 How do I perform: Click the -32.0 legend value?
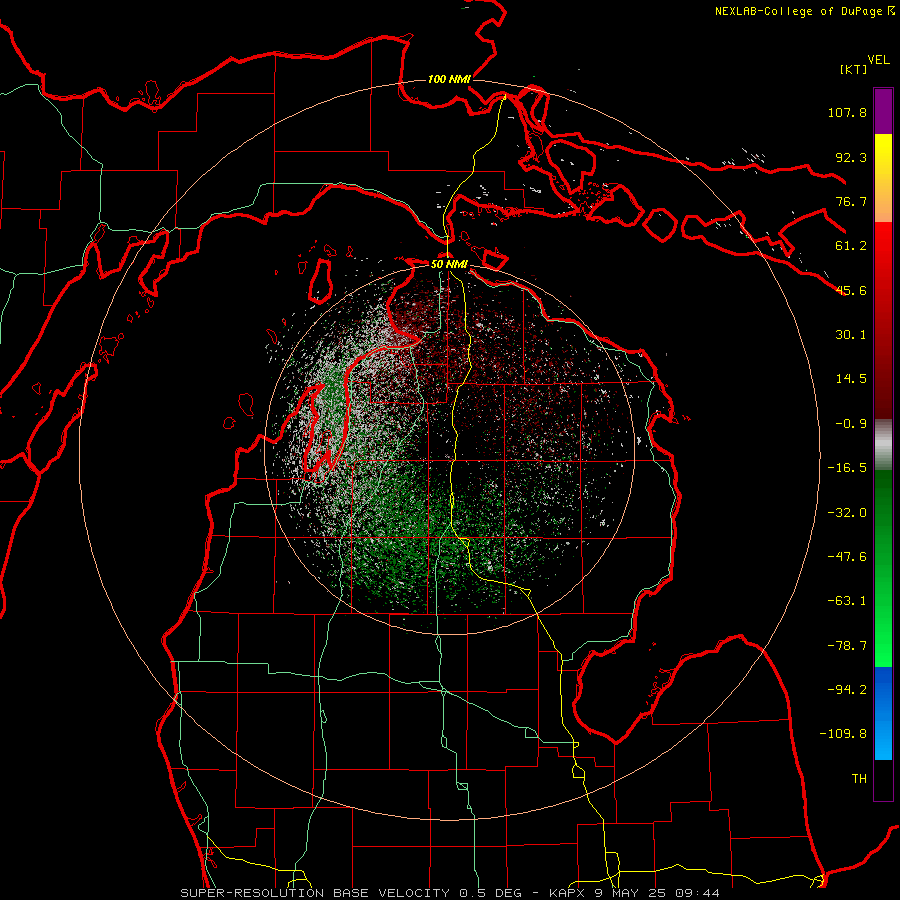847,513
